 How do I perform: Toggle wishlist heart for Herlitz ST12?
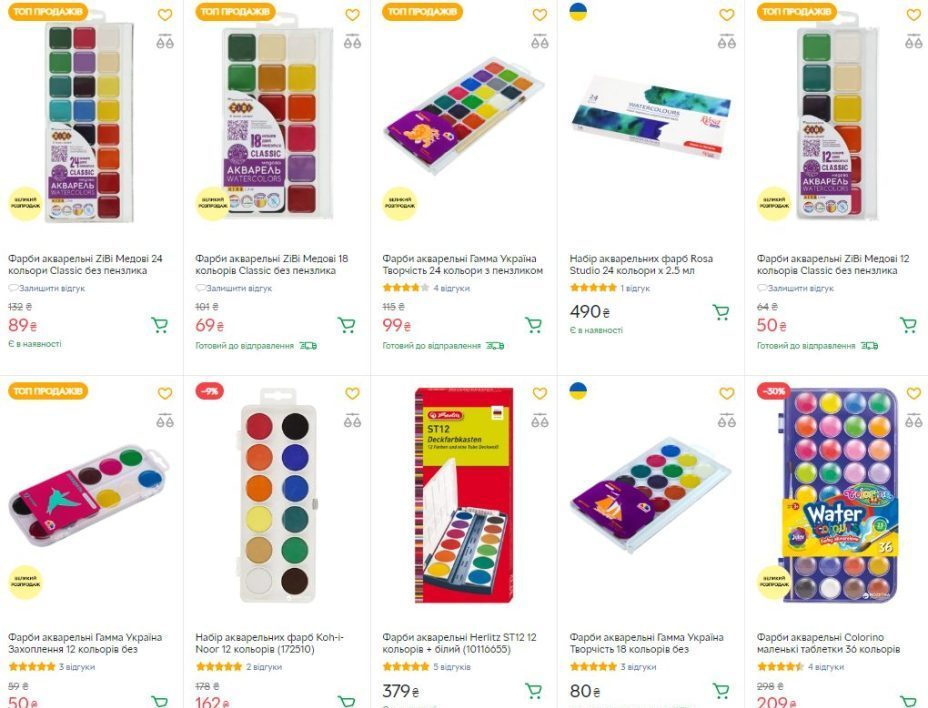point(540,394)
